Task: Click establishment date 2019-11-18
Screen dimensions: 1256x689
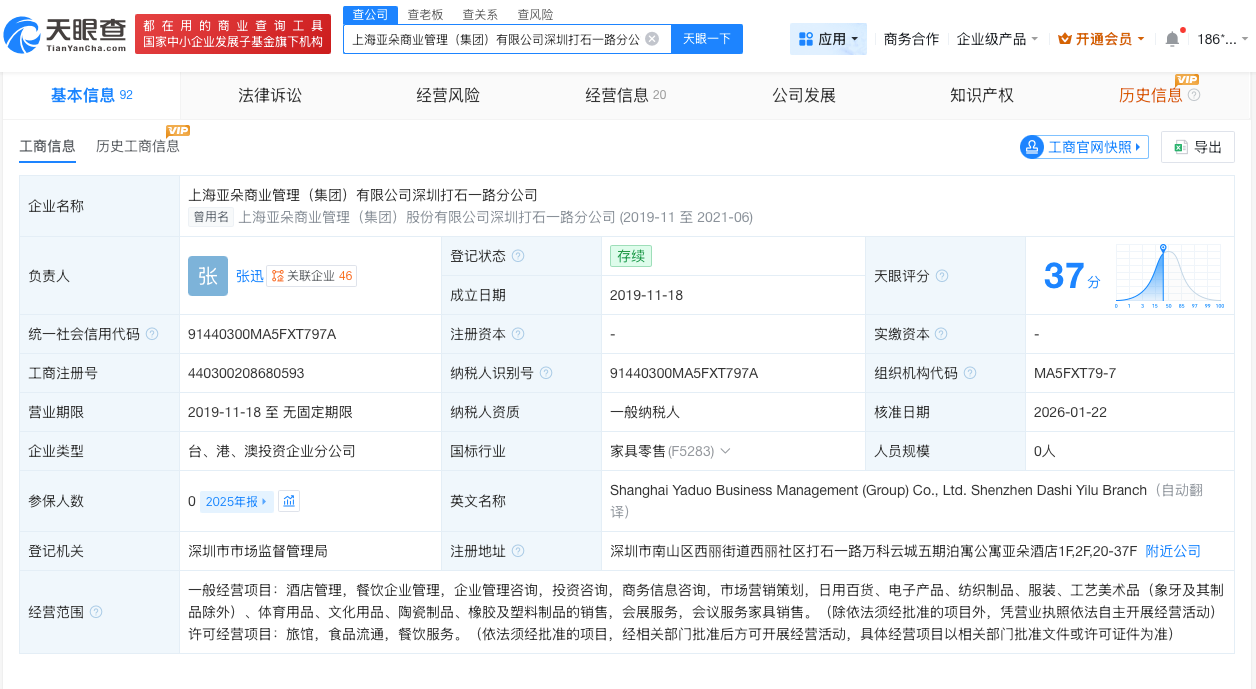Action: 646,295
